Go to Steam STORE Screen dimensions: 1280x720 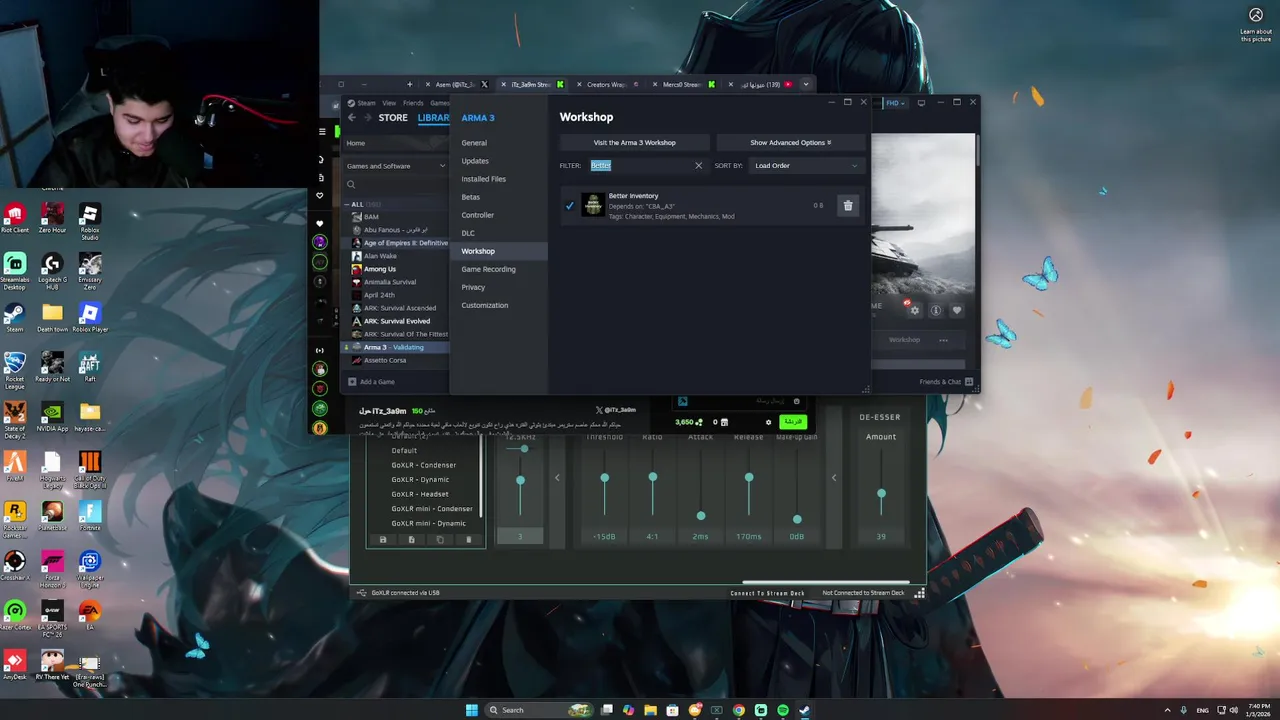click(x=393, y=118)
